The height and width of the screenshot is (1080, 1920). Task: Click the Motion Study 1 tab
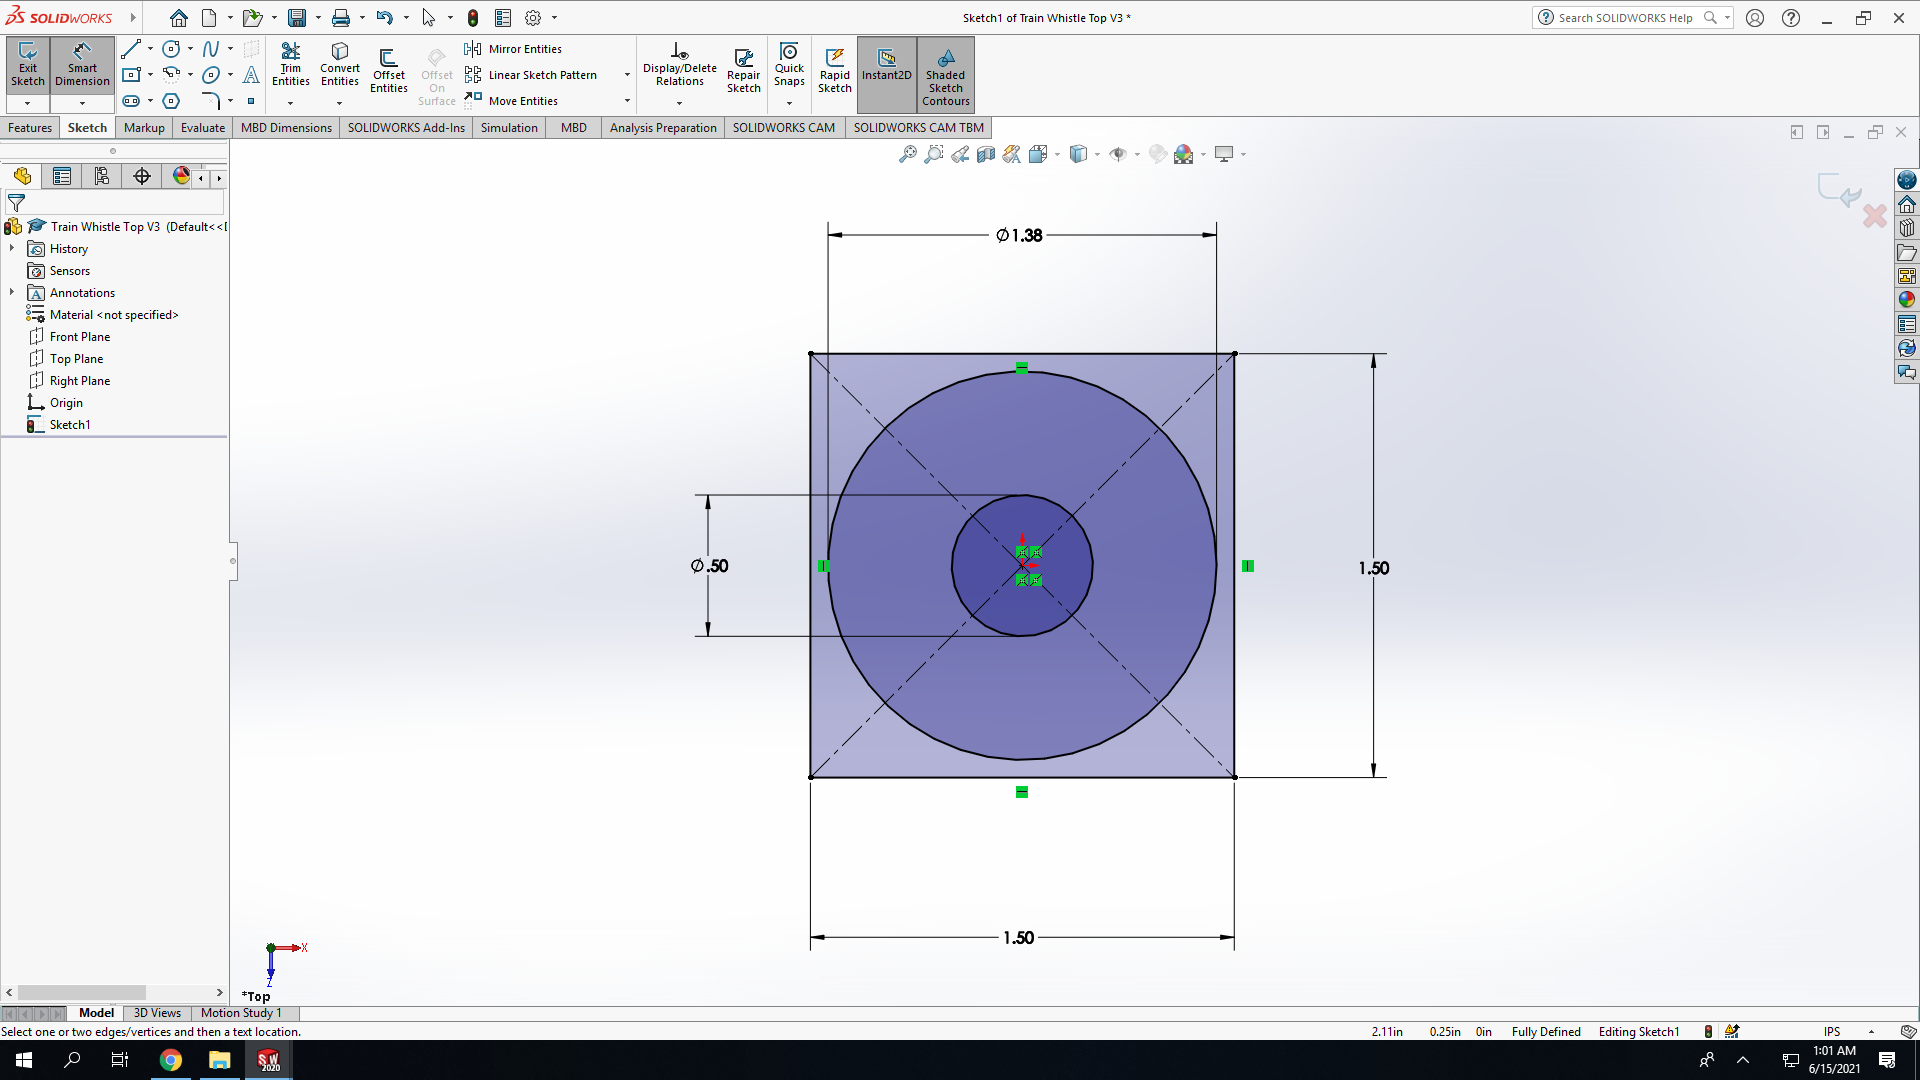(241, 1013)
